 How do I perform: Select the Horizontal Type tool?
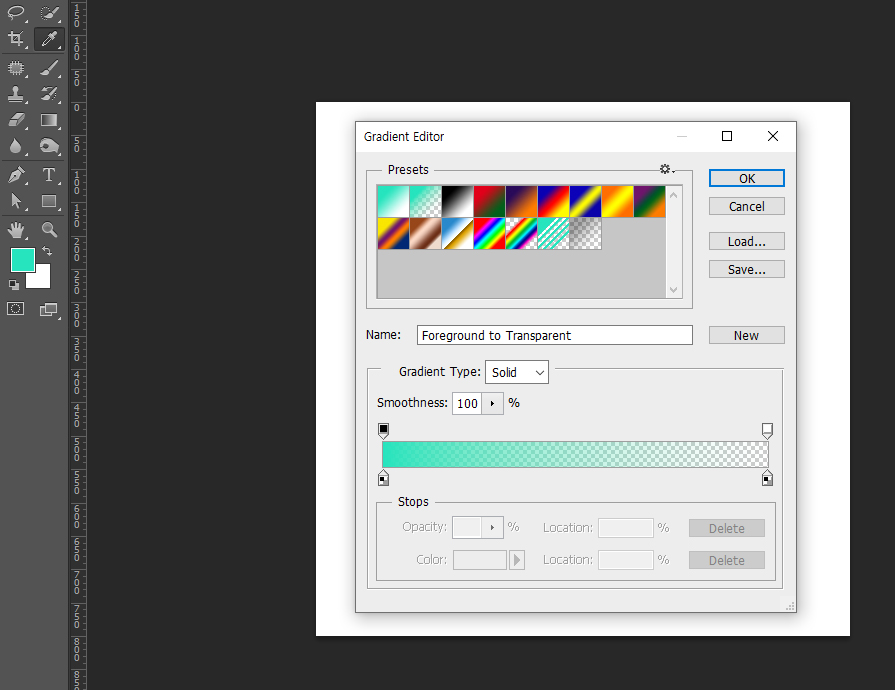[x=48, y=175]
